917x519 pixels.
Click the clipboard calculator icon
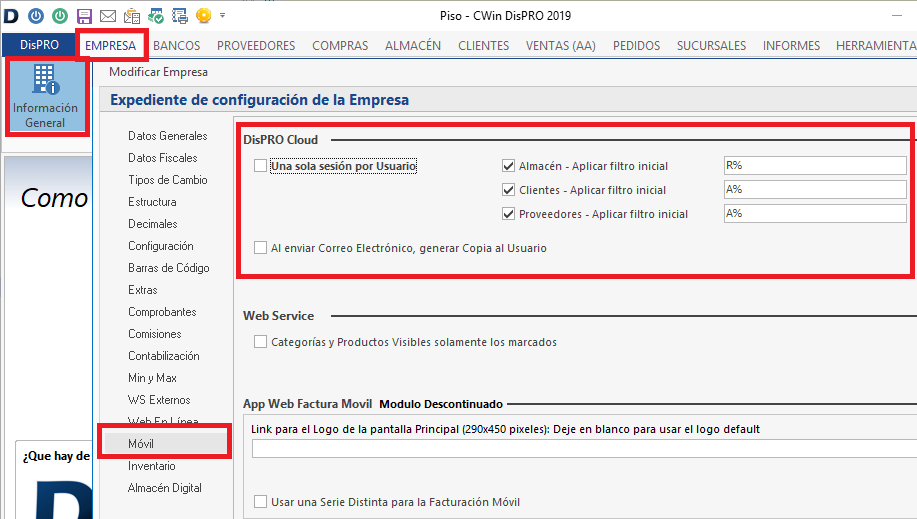coord(131,16)
